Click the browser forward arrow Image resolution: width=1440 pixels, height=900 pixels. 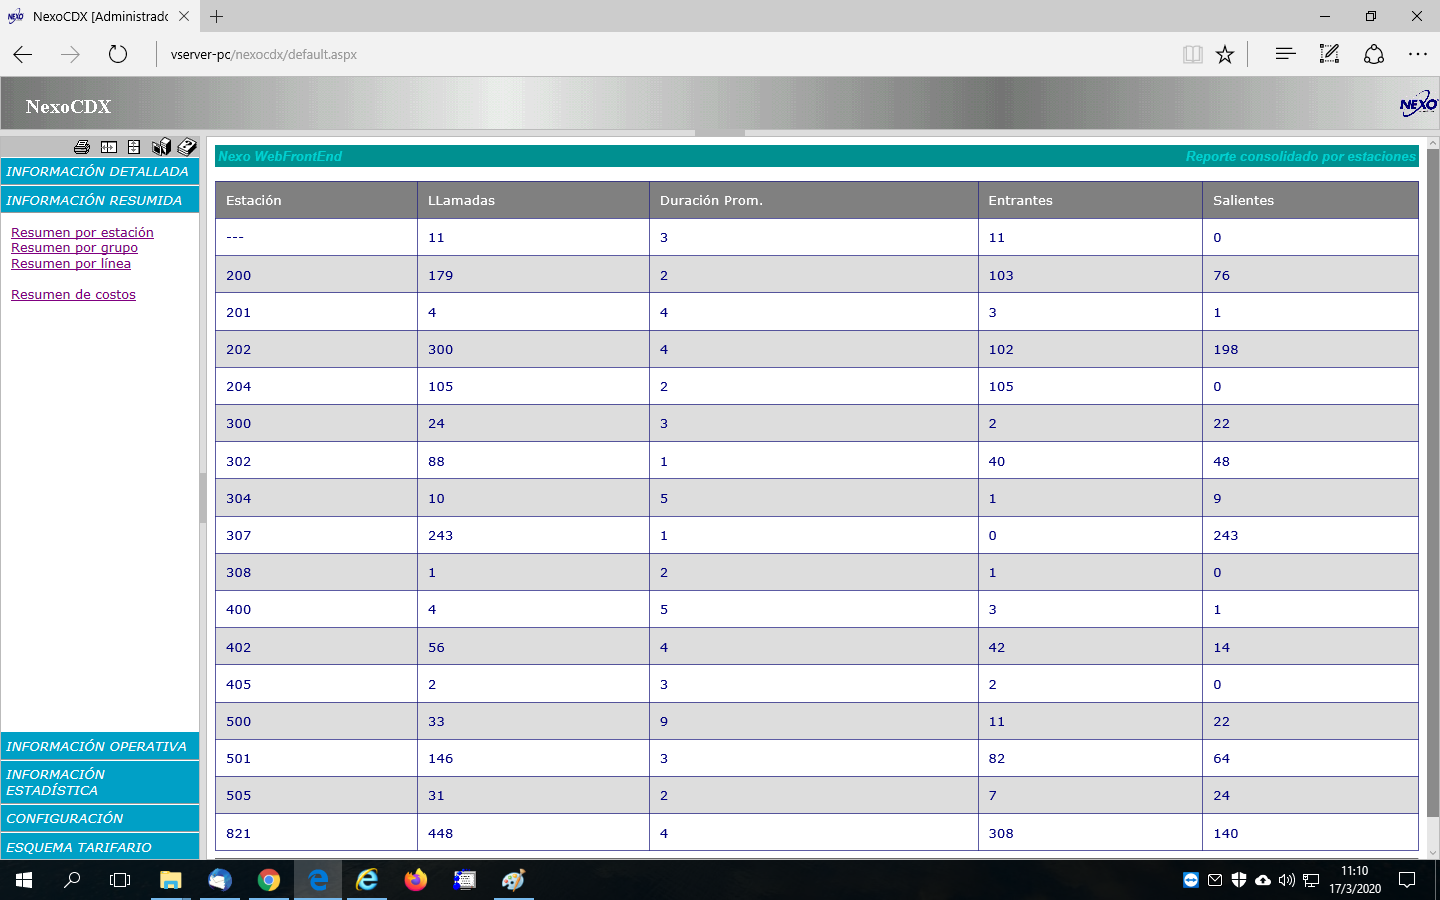tap(70, 54)
